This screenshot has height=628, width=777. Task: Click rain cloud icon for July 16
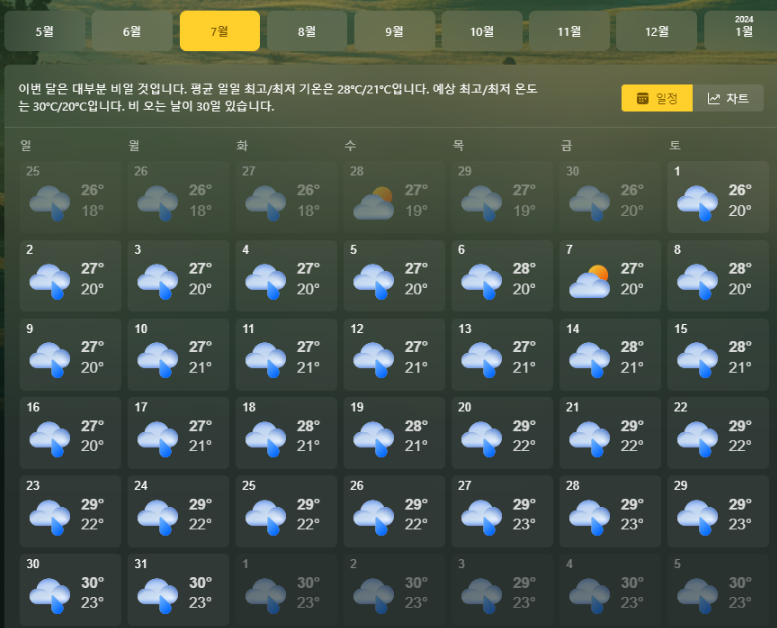pyautogui.click(x=50, y=439)
